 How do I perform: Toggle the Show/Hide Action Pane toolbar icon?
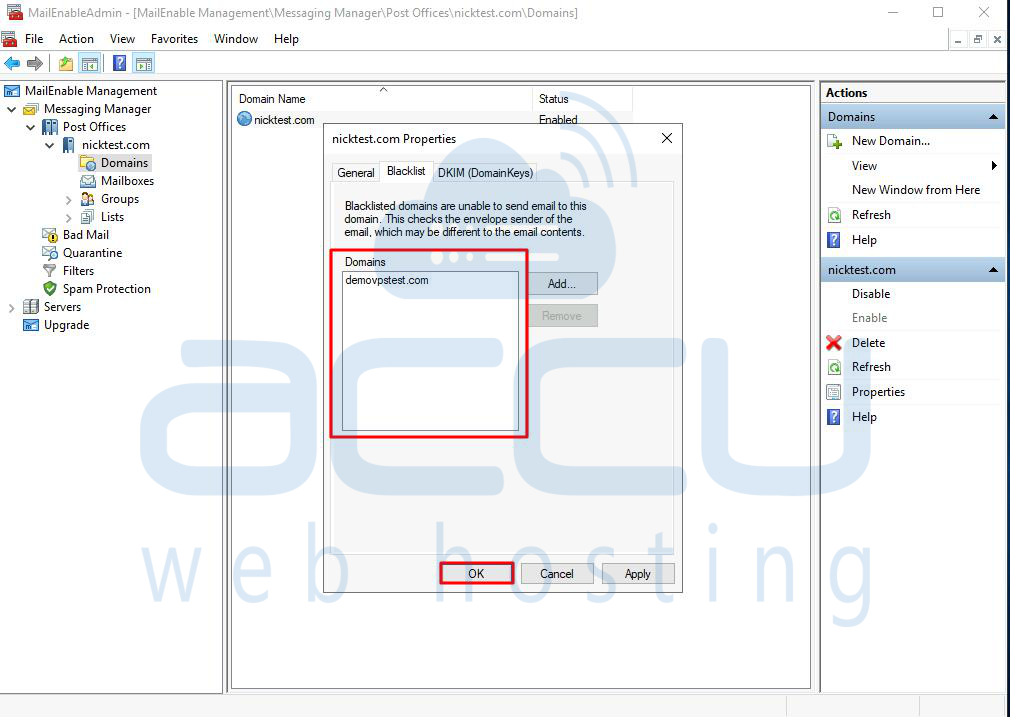pyautogui.click(x=144, y=63)
